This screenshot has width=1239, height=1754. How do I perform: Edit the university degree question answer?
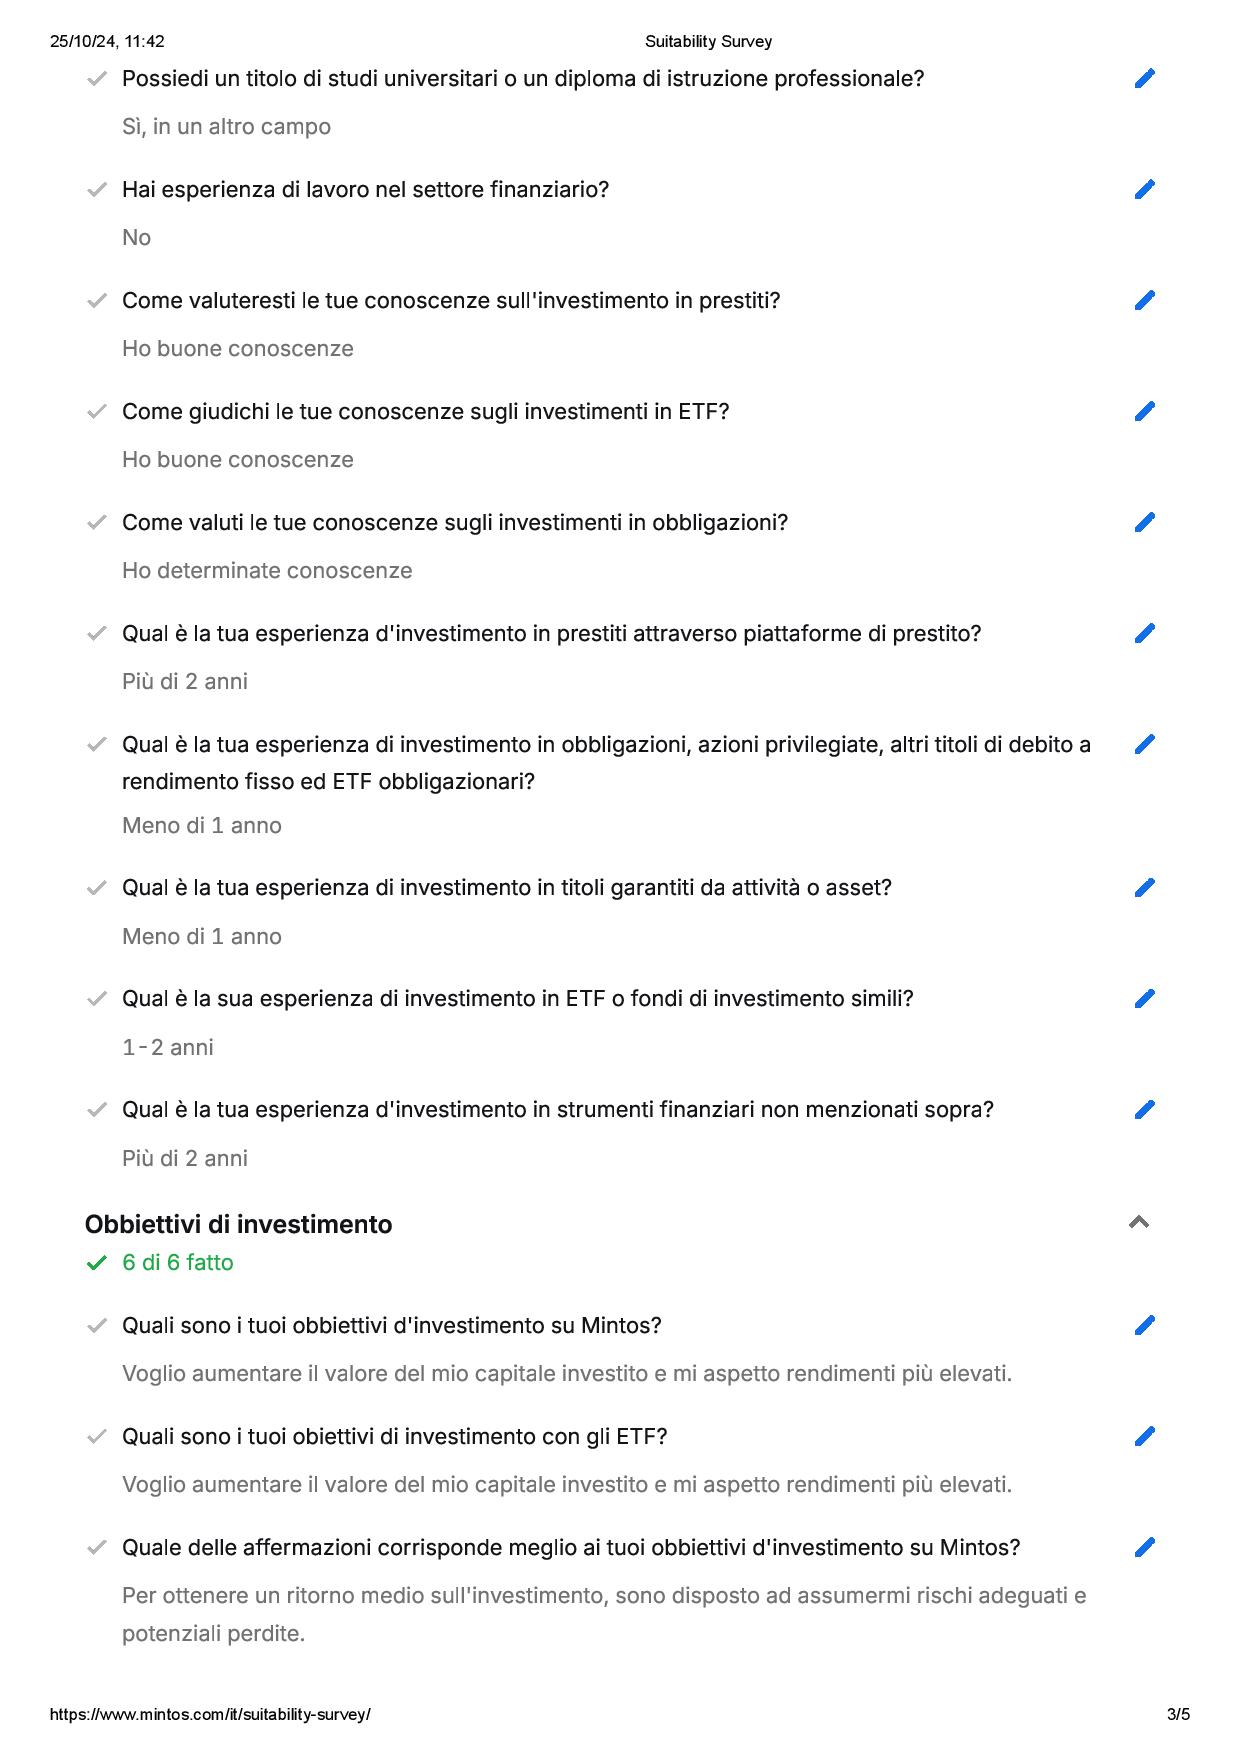[1145, 79]
